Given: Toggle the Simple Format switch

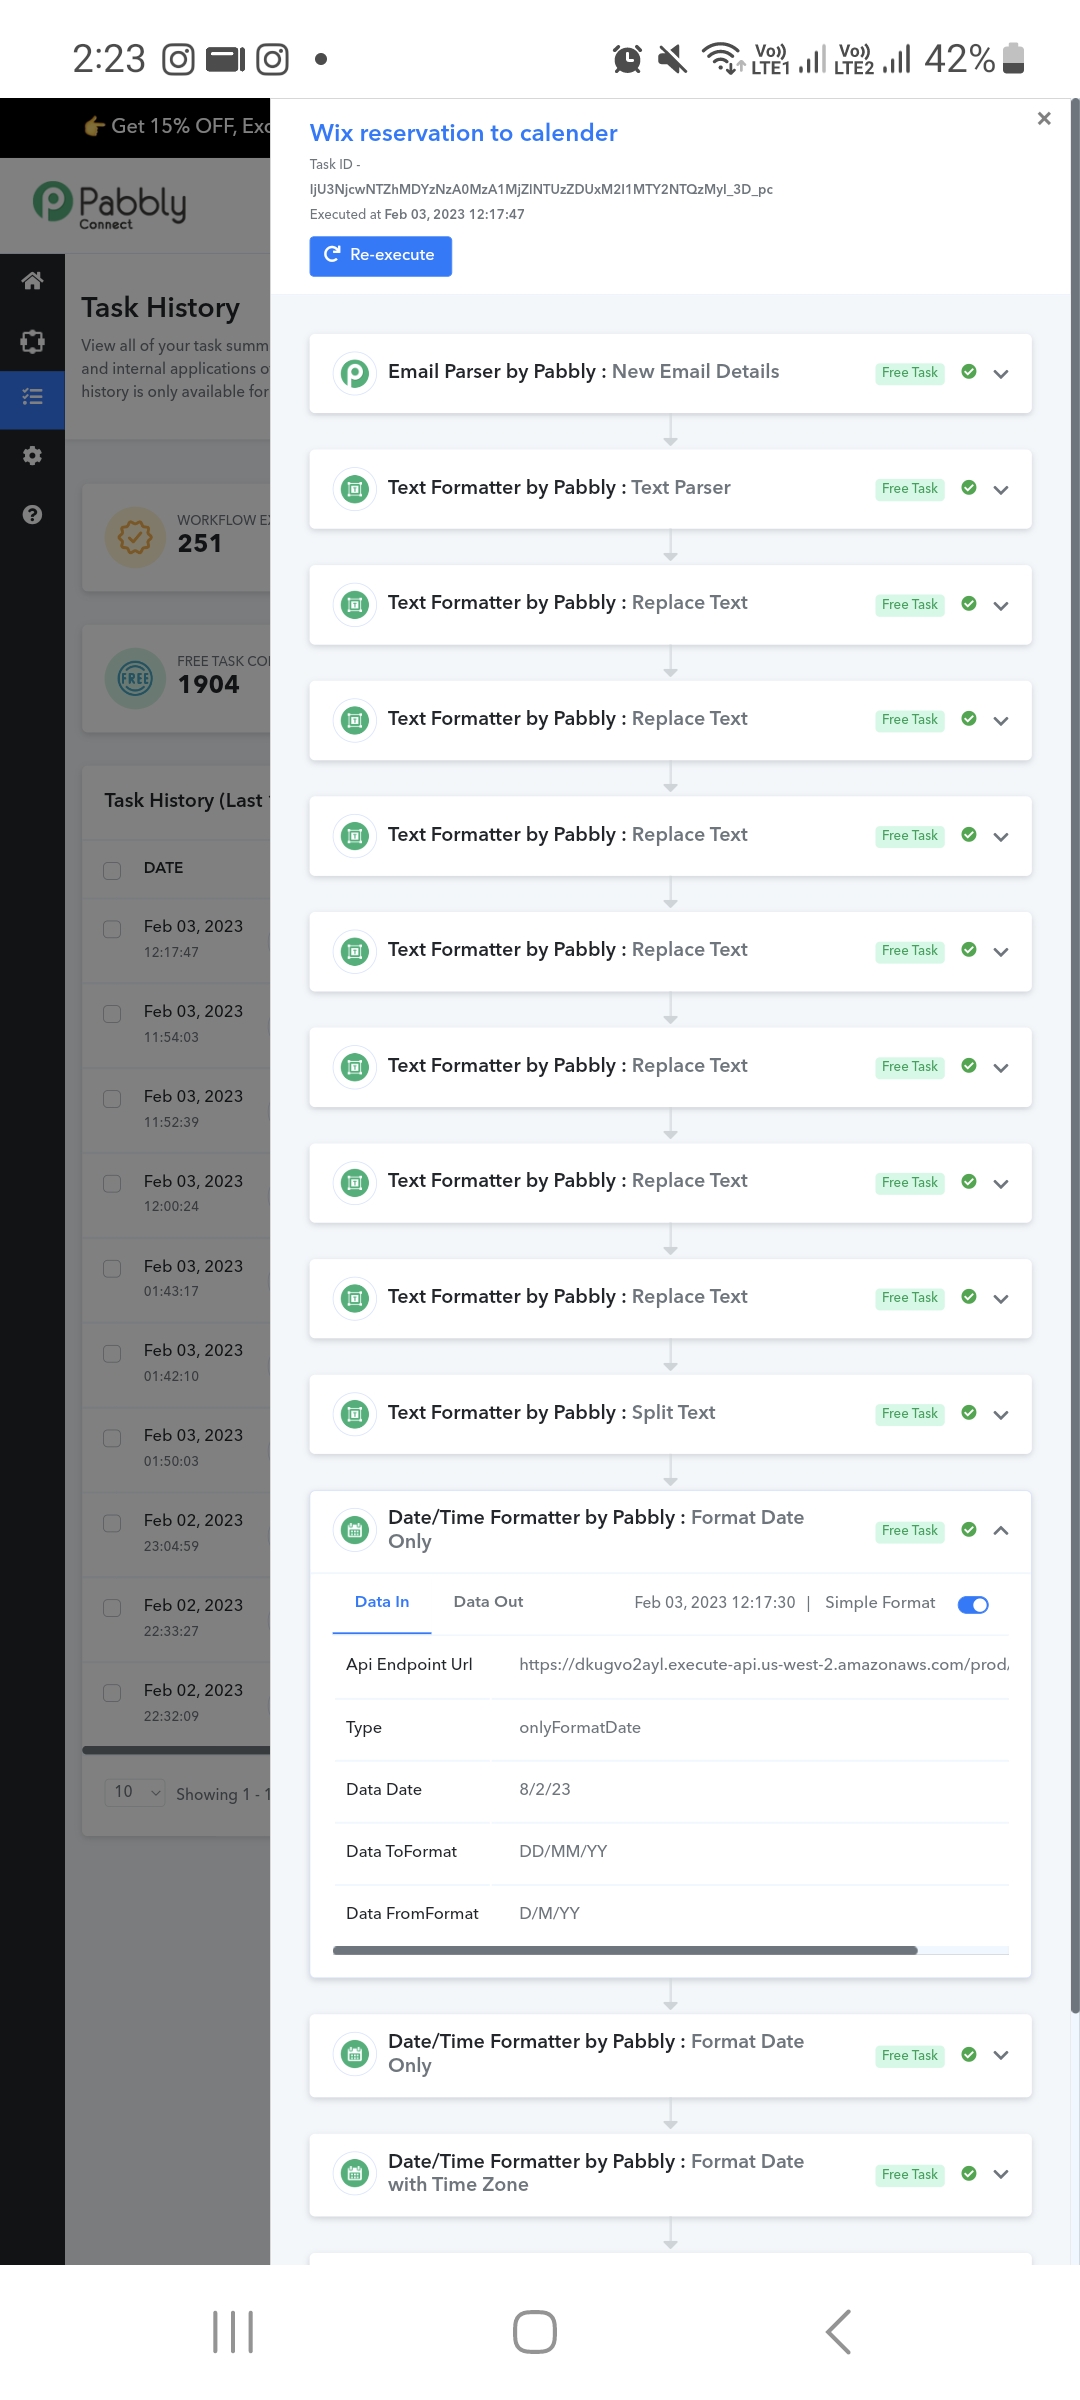Looking at the screenshot, I should [973, 1605].
